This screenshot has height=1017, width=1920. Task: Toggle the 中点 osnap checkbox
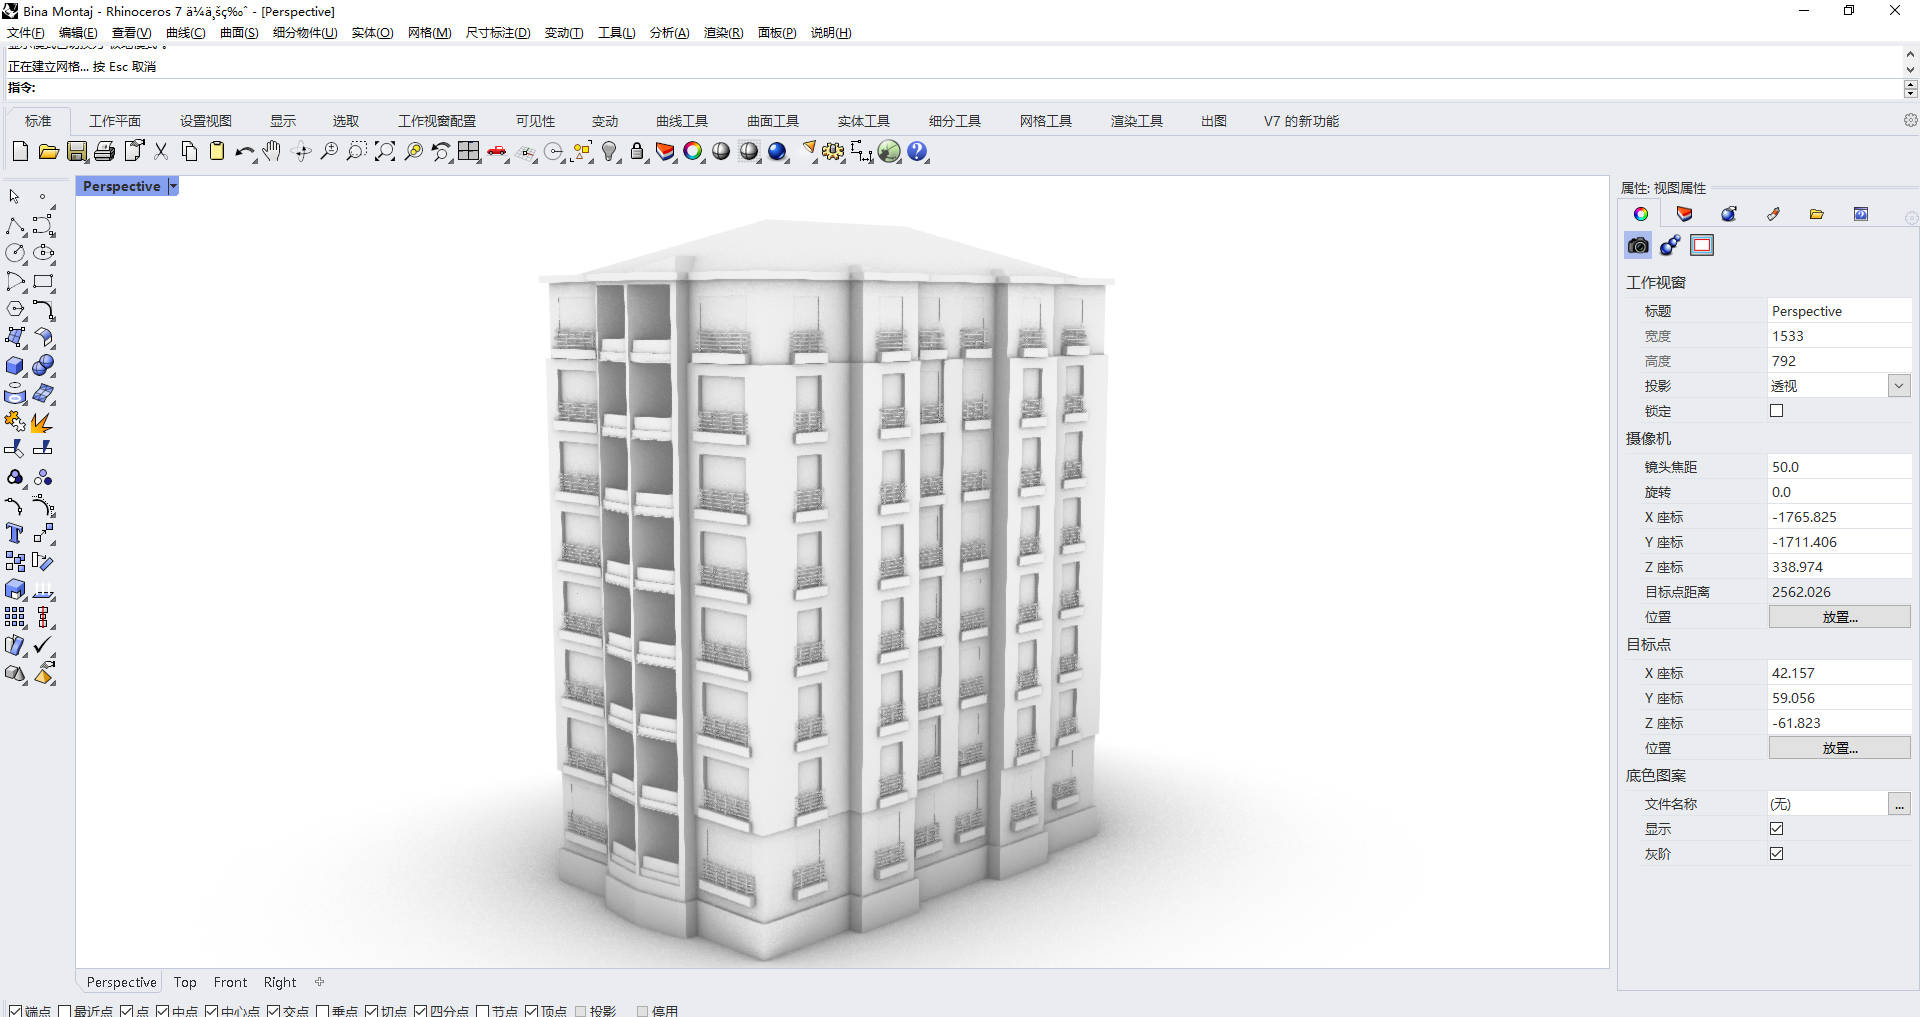click(x=162, y=1011)
